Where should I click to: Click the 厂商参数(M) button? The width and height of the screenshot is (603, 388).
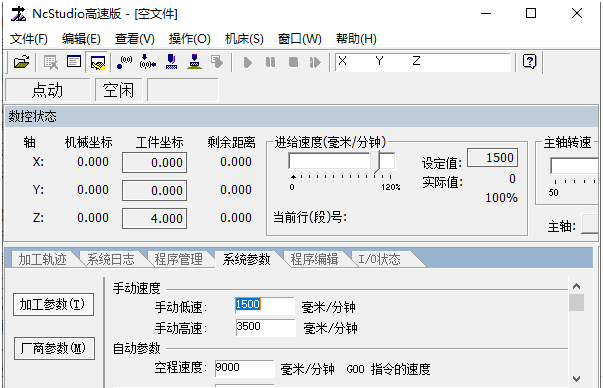pyautogui.click(x=54, y=348)
